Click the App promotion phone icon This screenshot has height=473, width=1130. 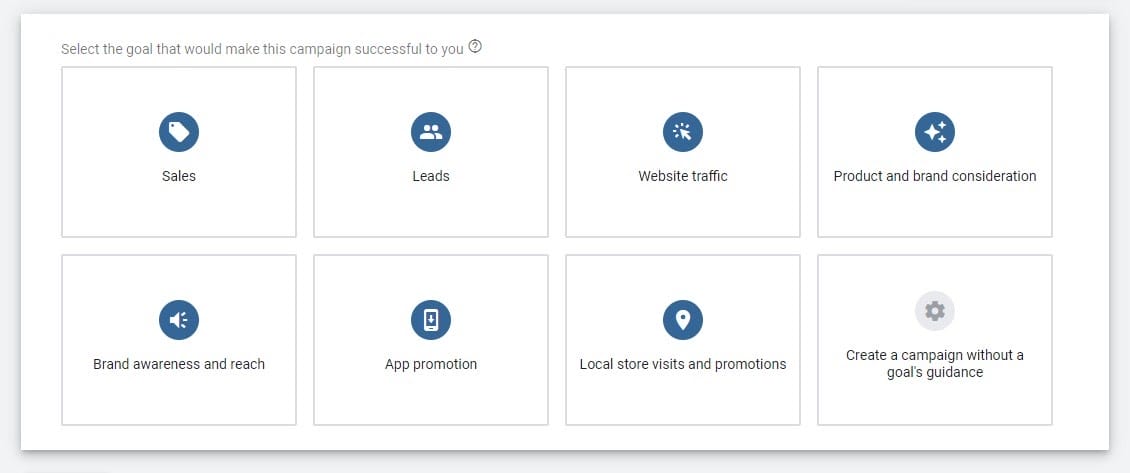click(x=431, y=320)
